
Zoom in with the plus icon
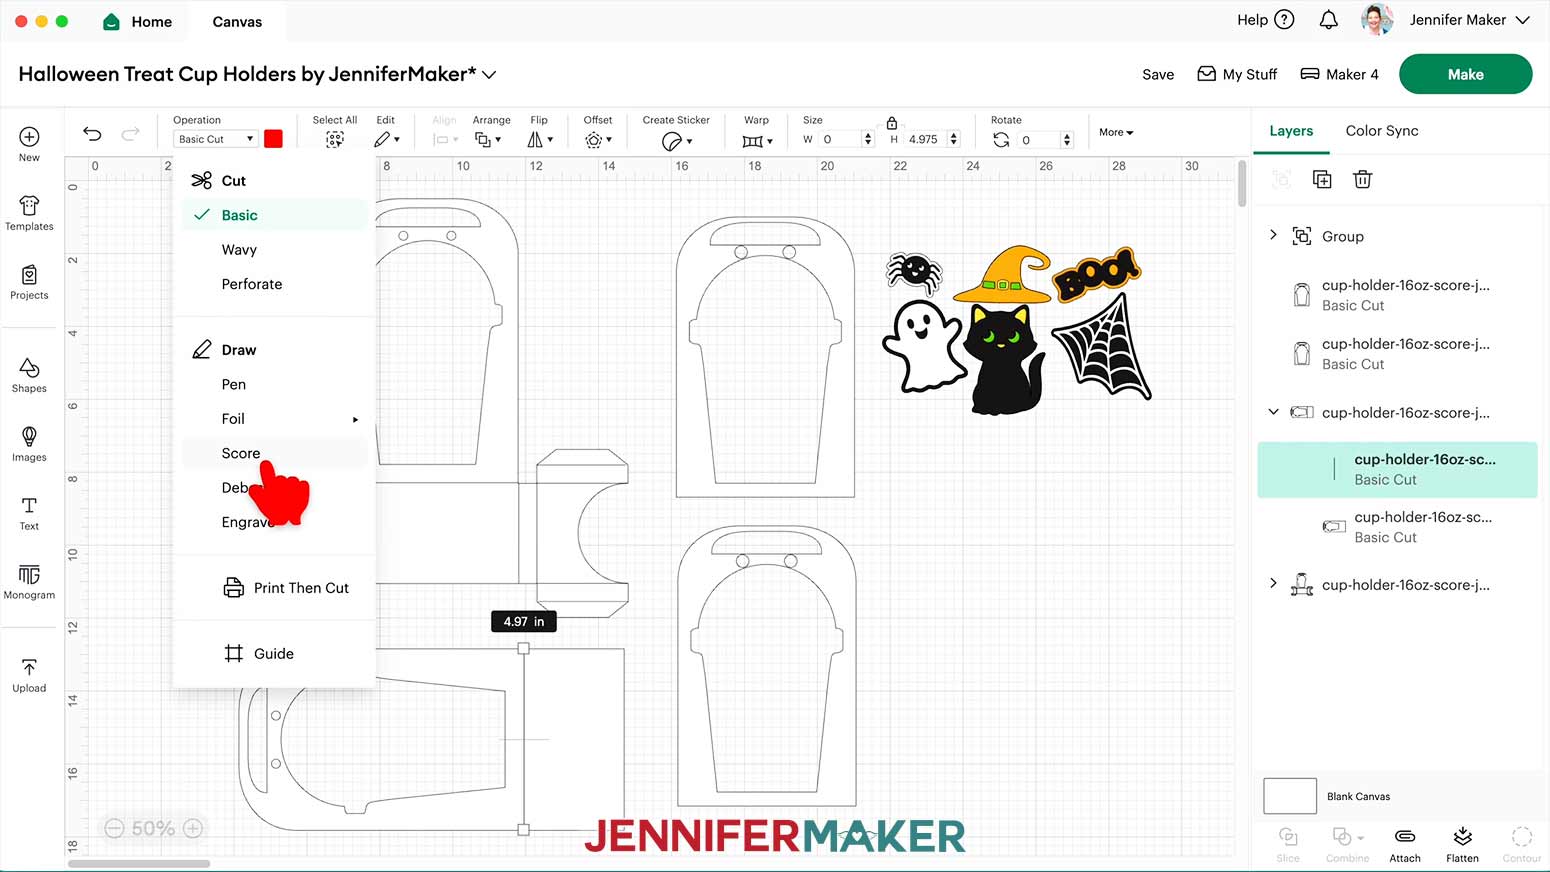click(x=193, y=828)
